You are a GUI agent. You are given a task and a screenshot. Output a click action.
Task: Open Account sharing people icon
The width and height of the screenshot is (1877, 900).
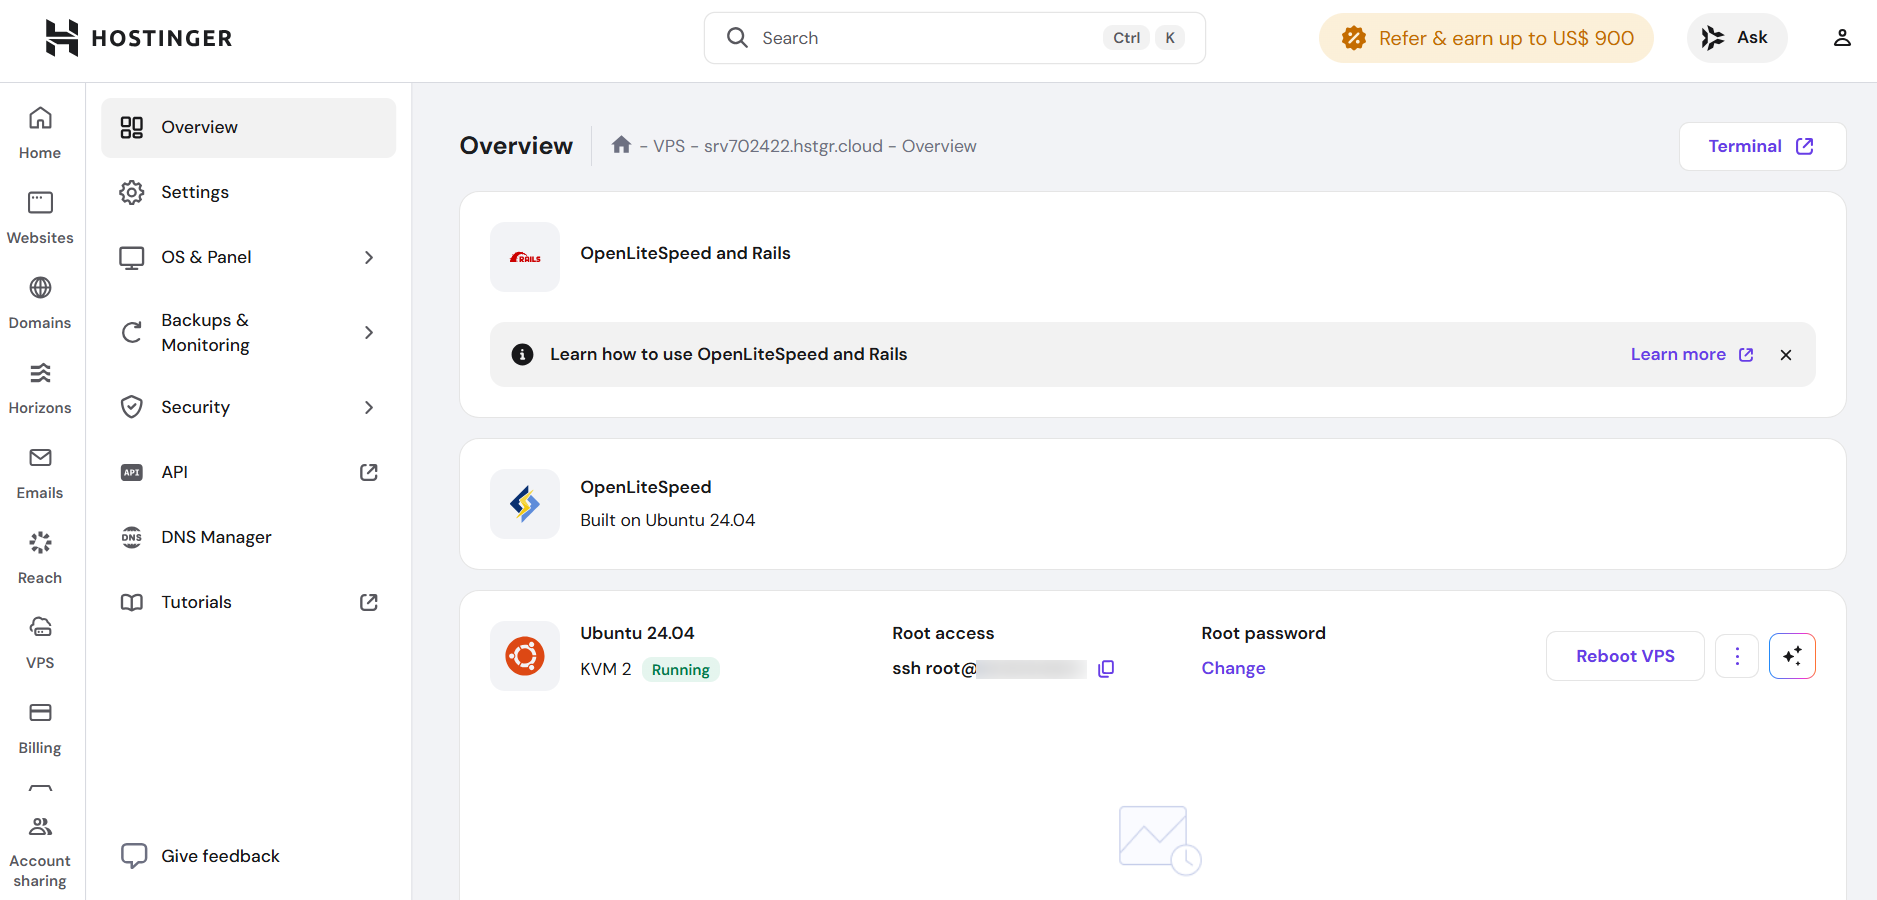point(40,827)
